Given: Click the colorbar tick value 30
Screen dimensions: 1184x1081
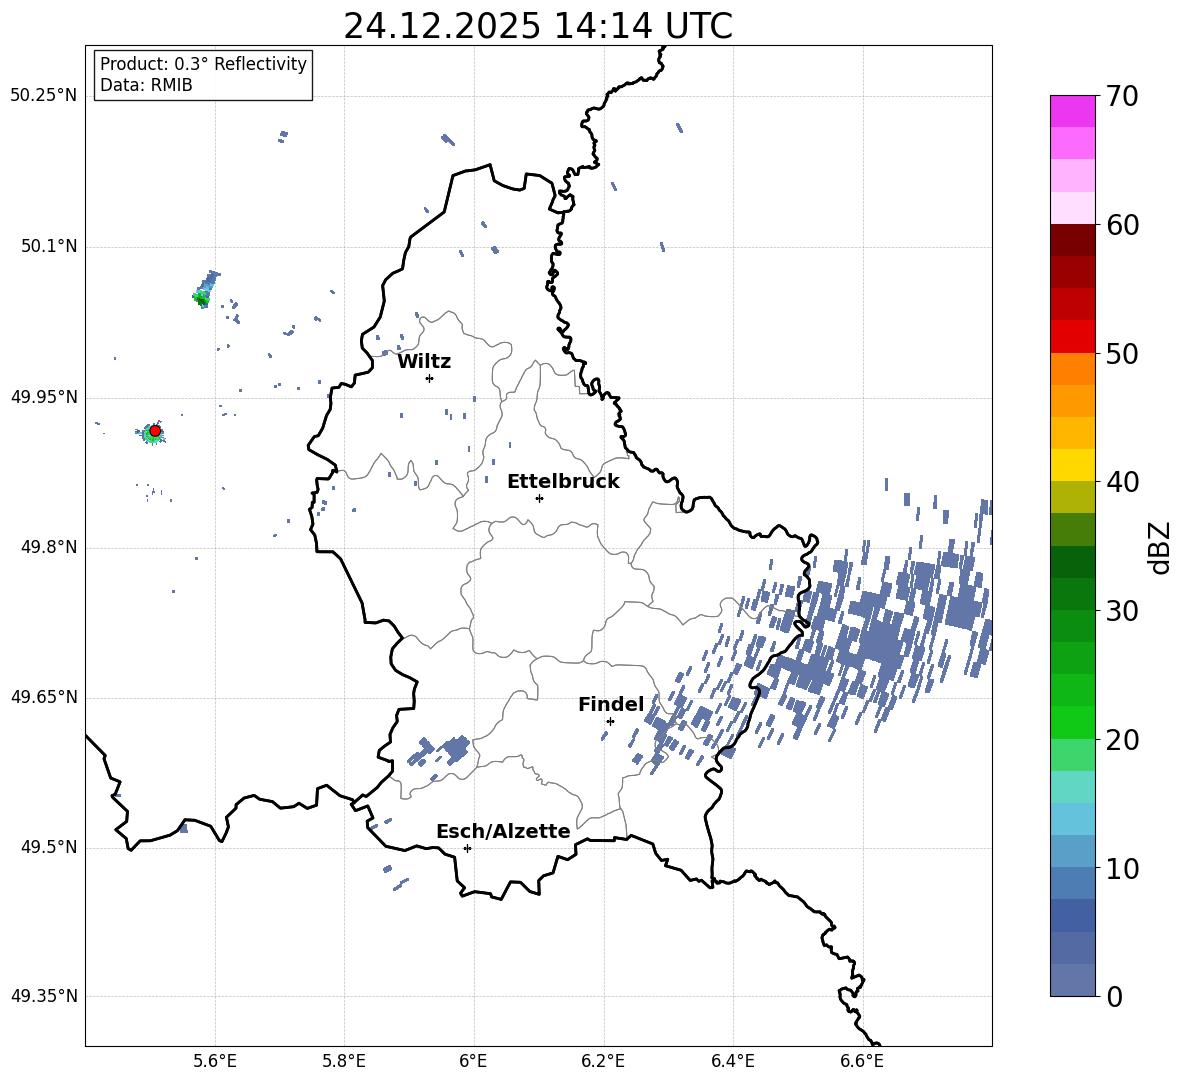Looking at the screenshot, I should click(1122, 611).
